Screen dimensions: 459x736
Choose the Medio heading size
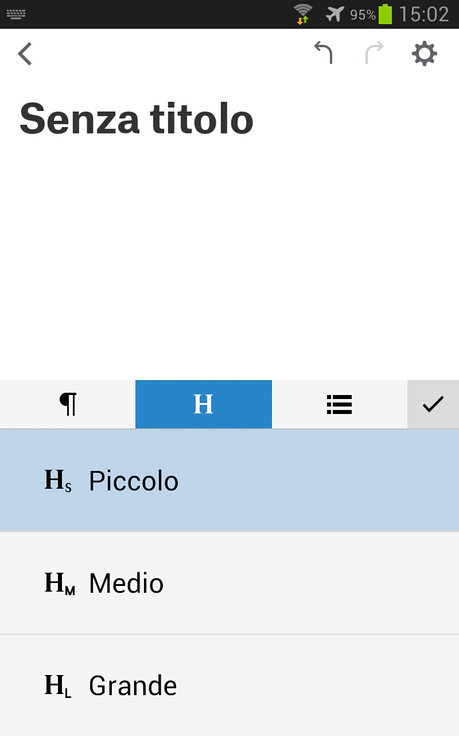tap(230, 583)
